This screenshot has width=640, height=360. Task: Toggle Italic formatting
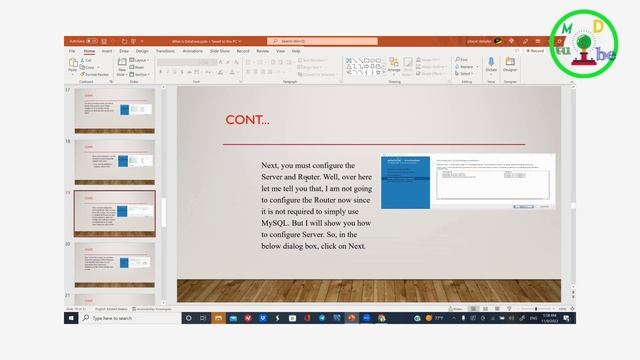tap(168, 72)
